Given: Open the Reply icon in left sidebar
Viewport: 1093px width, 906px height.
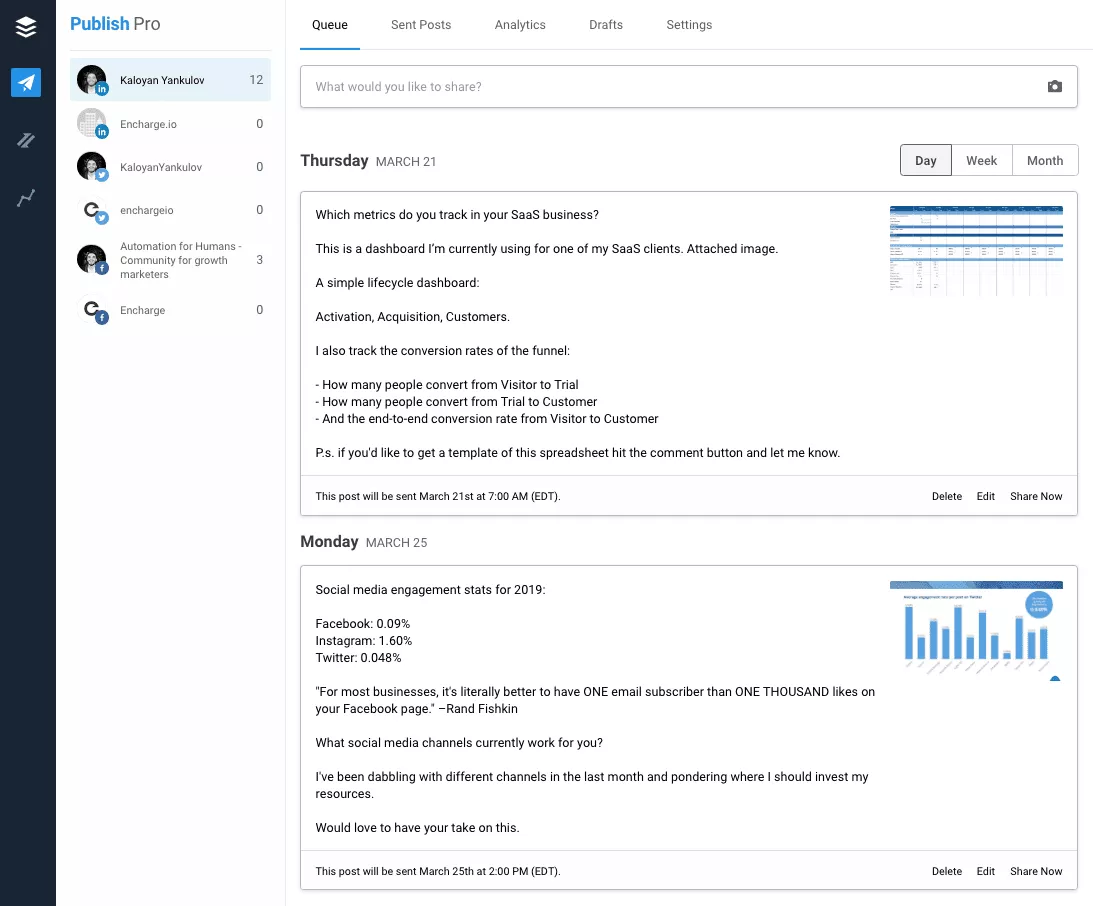Looking at the screenshot, I should (27, 141).
